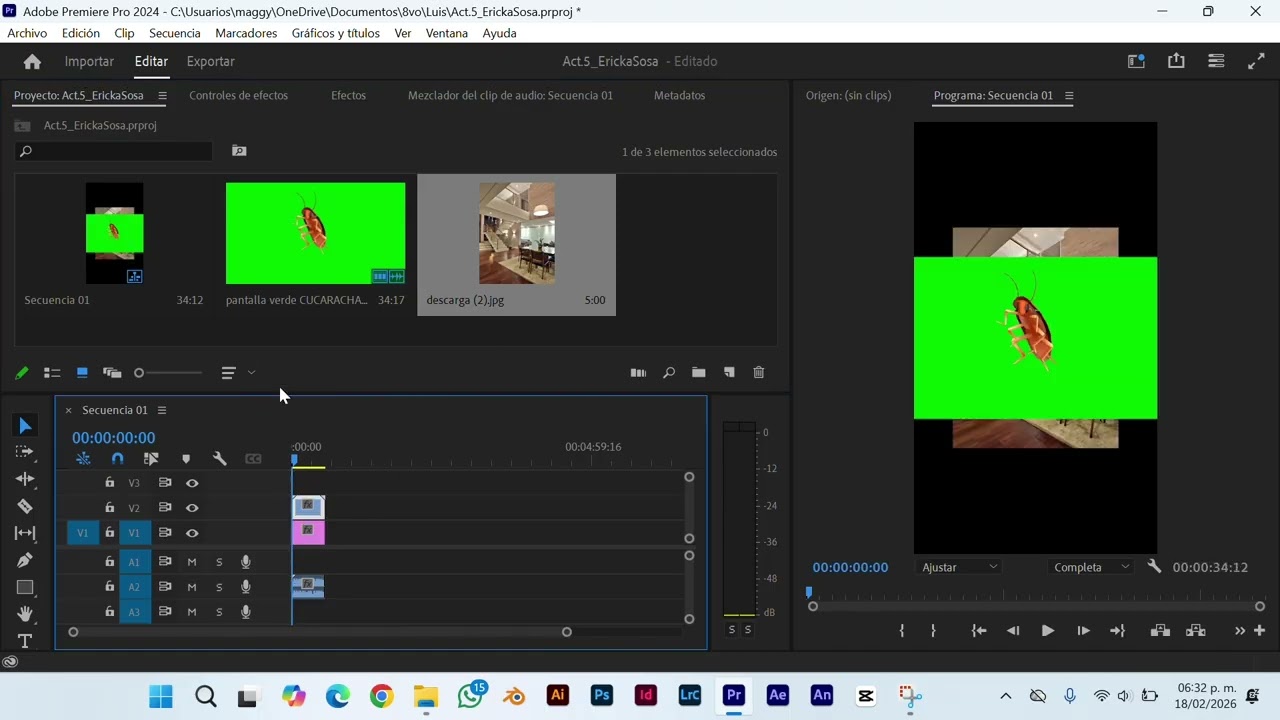Mute audio track A1
Screen dimensions: 1280x720
(x=192, y=562)
